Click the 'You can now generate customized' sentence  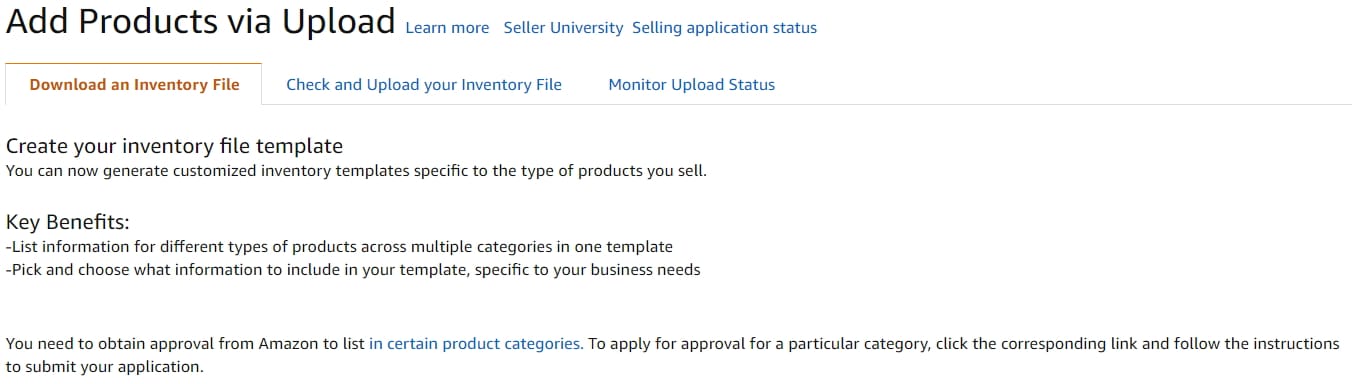[x=356, y=171]
